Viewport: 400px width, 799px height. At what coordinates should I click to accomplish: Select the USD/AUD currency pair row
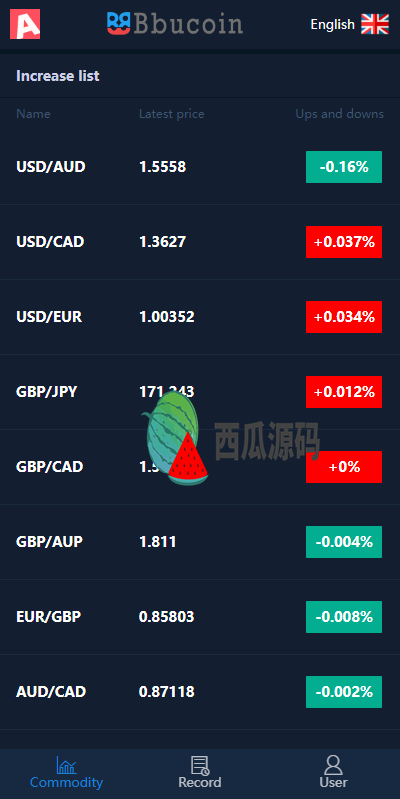tap(200, 167)
